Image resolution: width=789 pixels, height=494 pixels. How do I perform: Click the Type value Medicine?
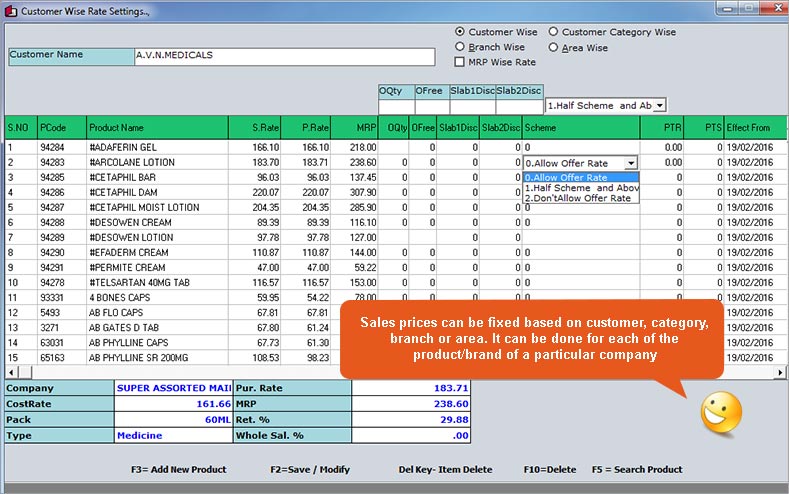pos(174,436)
